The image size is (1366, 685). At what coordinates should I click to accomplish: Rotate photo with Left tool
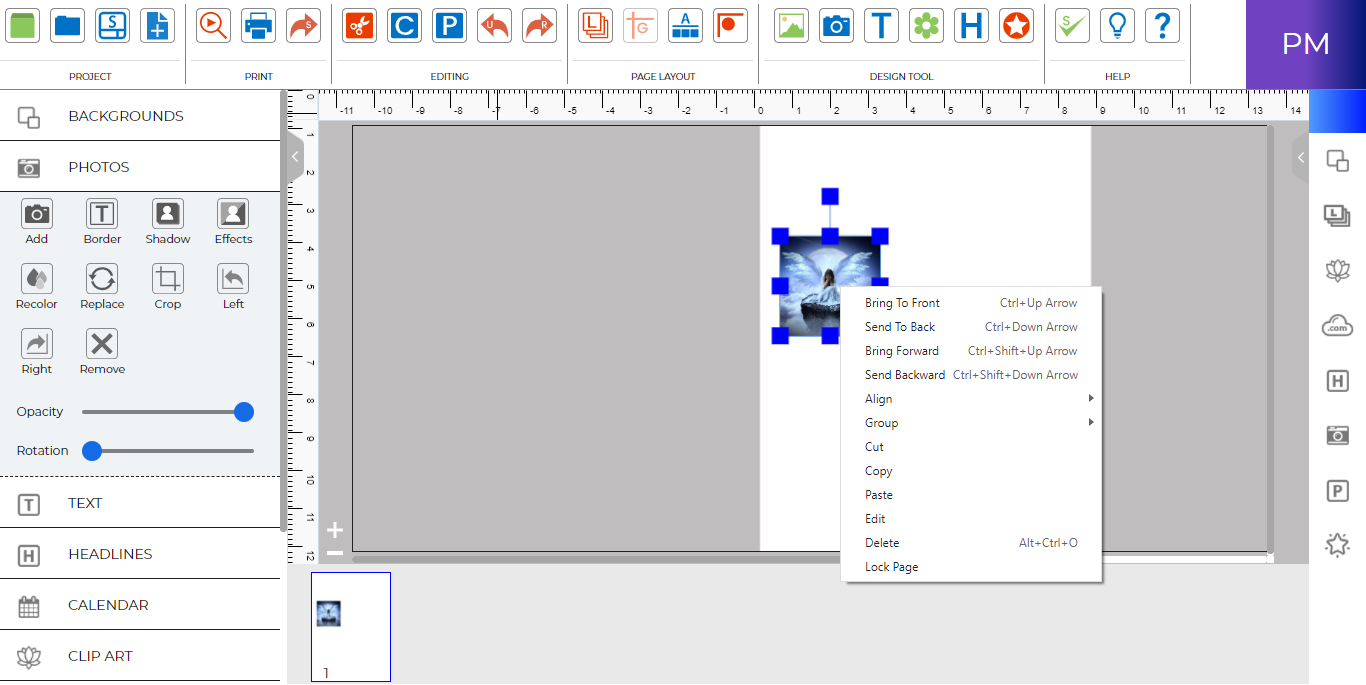[233, 287]
